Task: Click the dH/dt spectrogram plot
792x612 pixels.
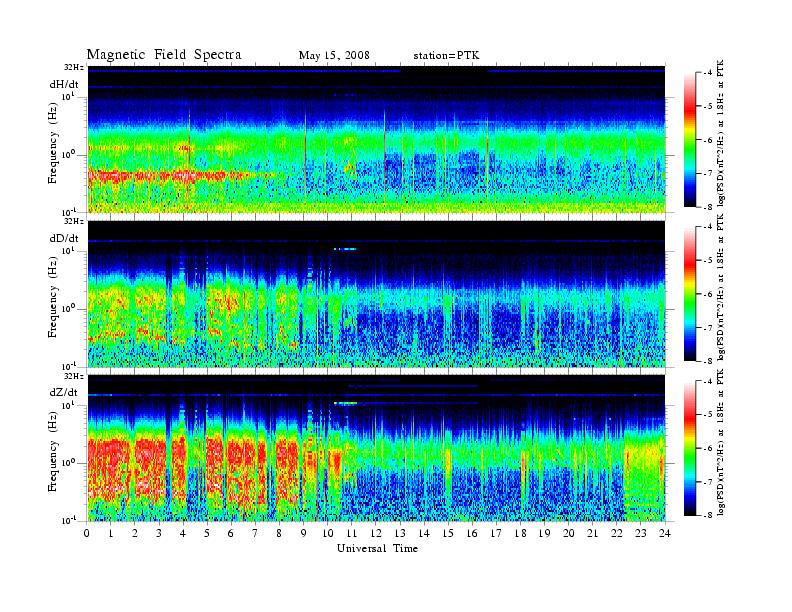Action: click(376, 139)
